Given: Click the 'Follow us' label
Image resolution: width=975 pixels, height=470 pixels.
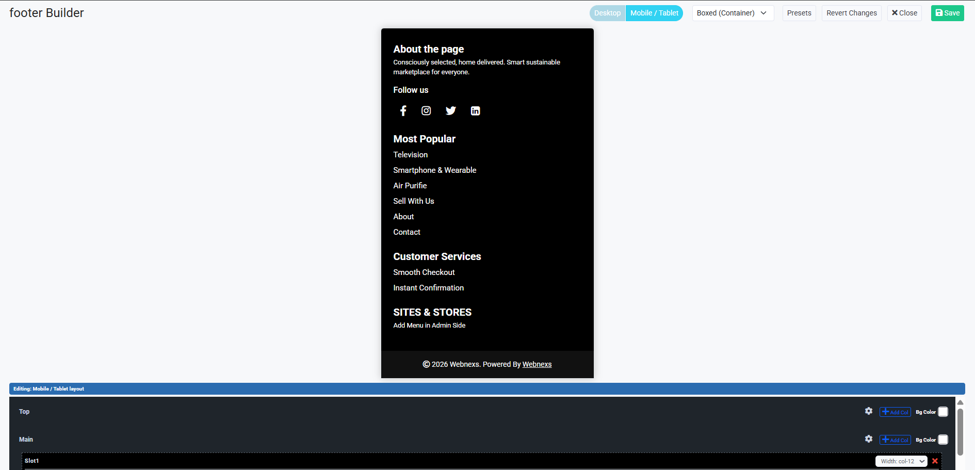Looking at the screenshot, I should (410, 90).
